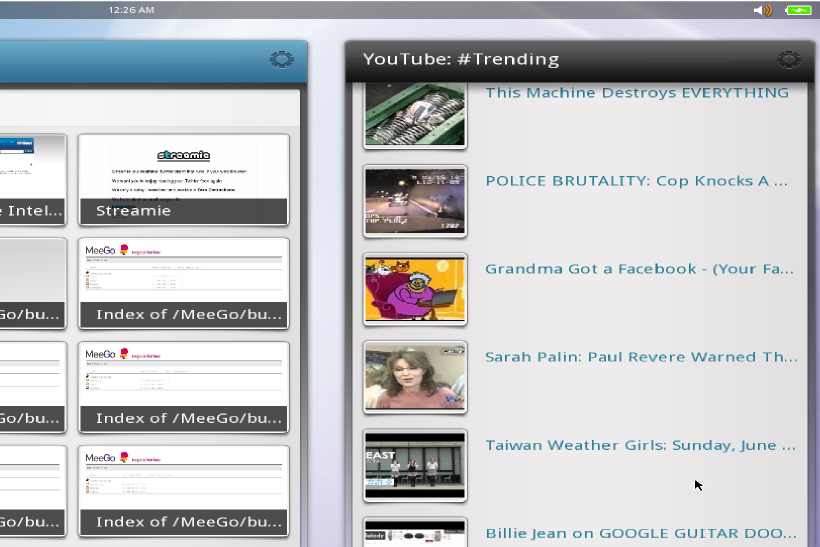Viewport: 820px width, 547px height.
Task: Open 'This Machine Destroys EVERYTHING' video title
Action: (x=637, y=93)
